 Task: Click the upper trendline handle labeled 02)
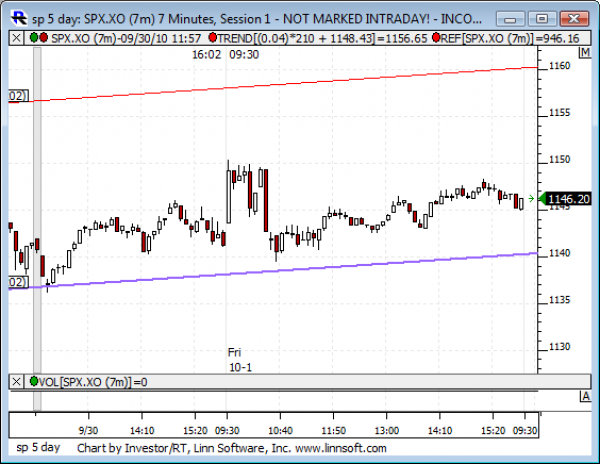(x=18, y=96)
